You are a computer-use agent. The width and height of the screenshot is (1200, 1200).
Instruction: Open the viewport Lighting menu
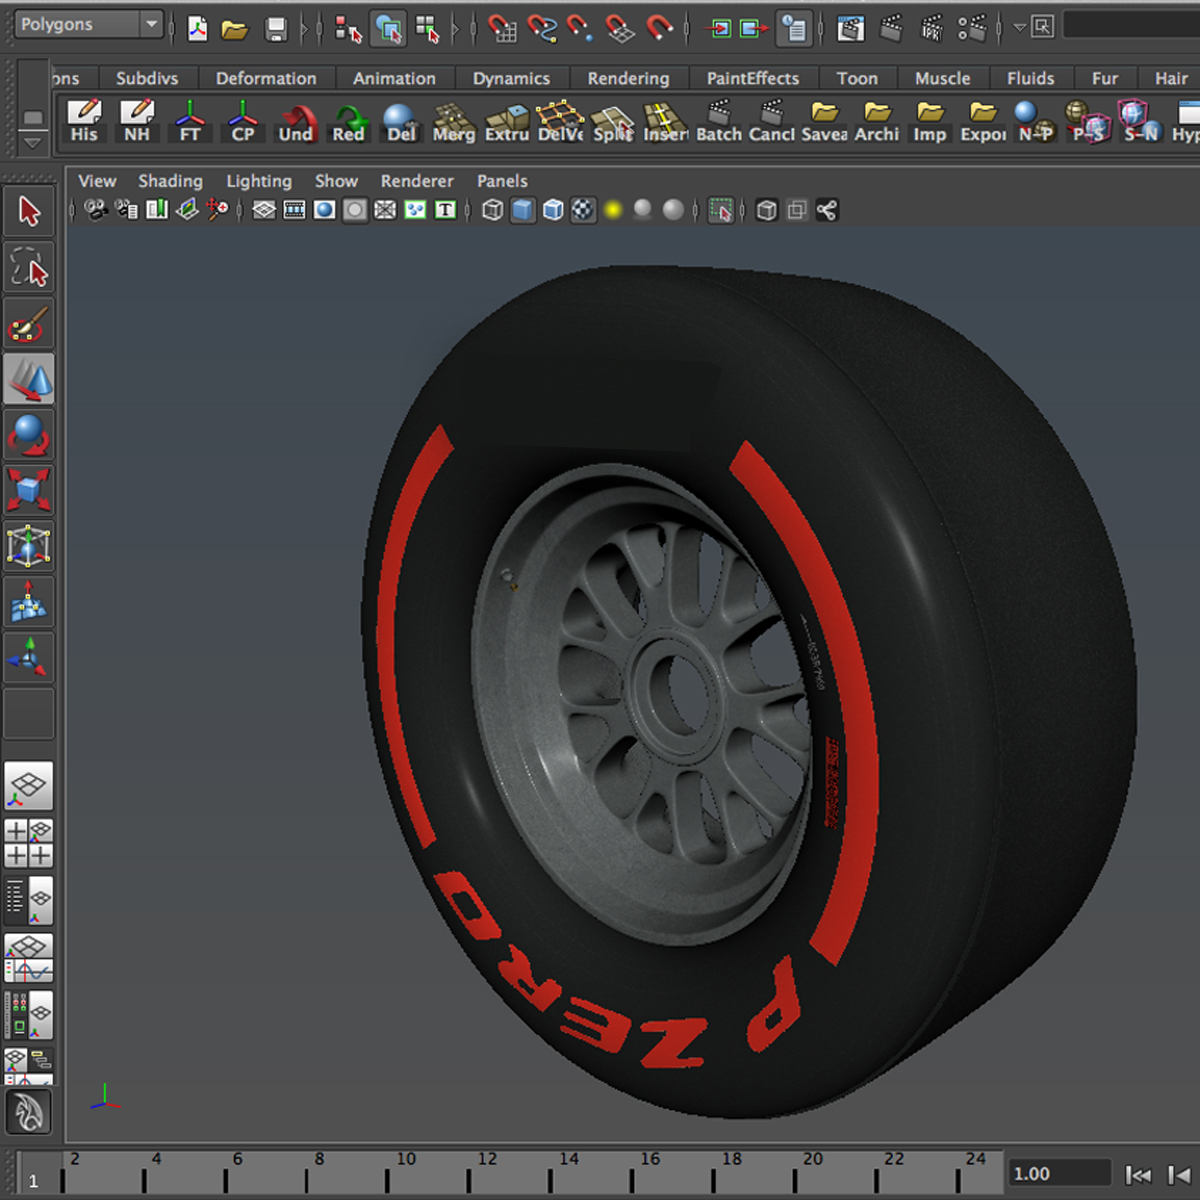click(259, 181)
